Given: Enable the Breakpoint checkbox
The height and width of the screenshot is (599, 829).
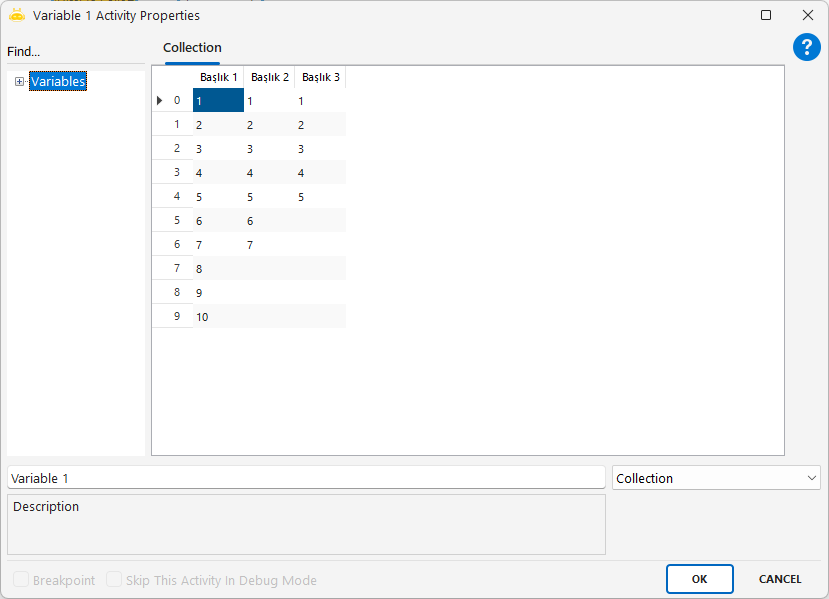Looking at the screenshot, I should [x=21, y=580].
